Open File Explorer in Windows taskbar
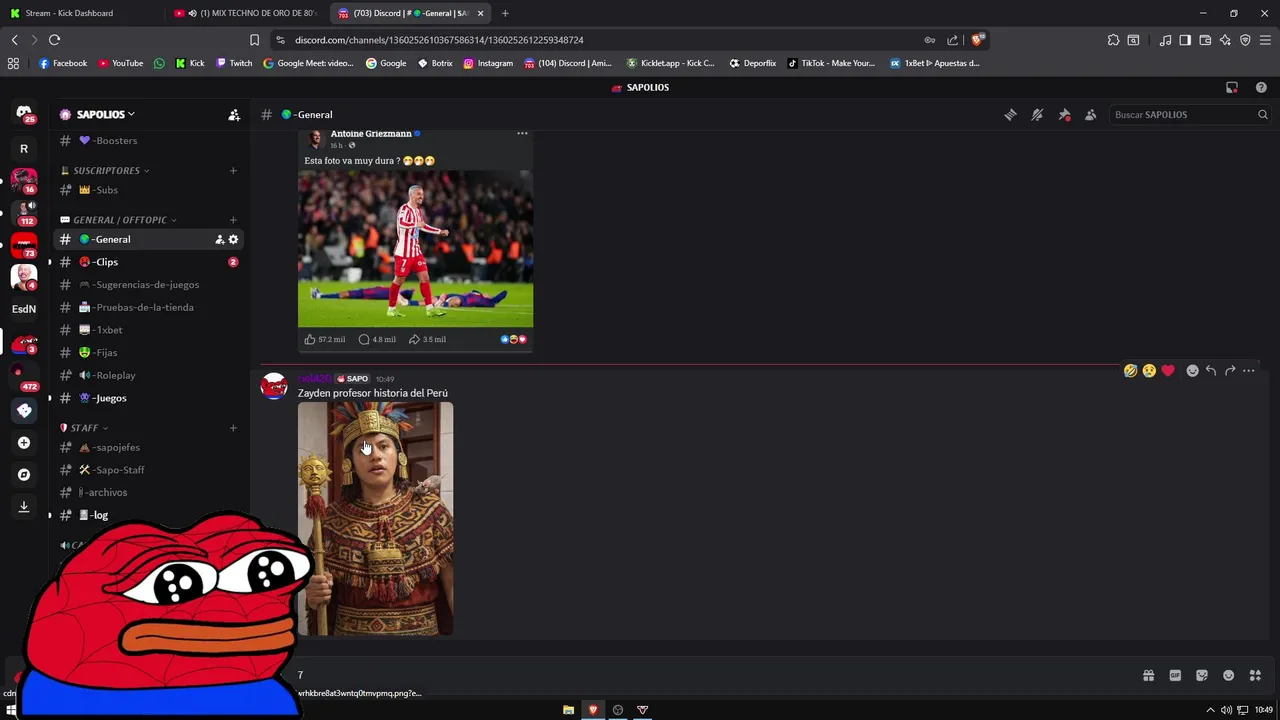This screenshot has height=720, width=1280. click(568, 710)
